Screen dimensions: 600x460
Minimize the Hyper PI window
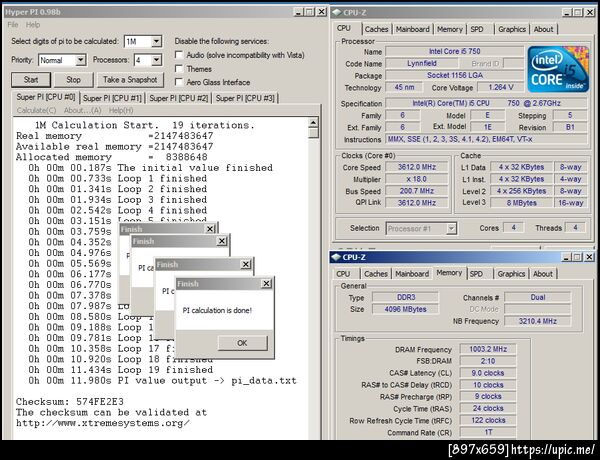(x=299, y=12)
